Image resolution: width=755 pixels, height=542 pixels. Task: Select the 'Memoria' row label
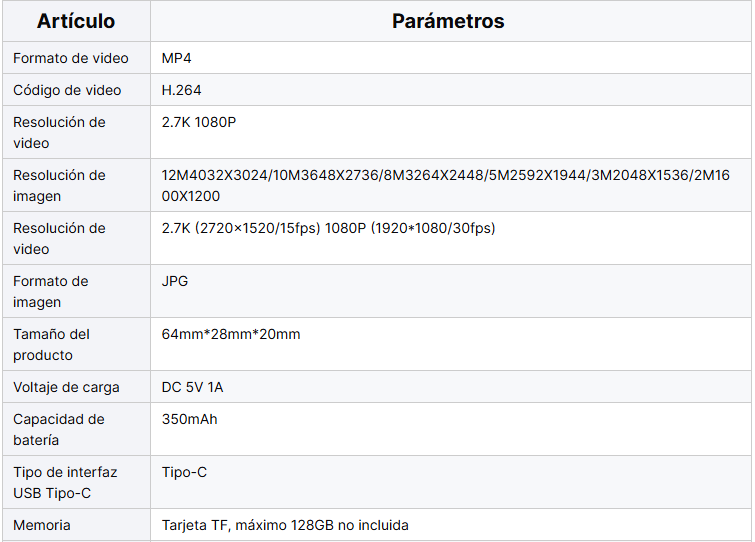click(42, 525)
